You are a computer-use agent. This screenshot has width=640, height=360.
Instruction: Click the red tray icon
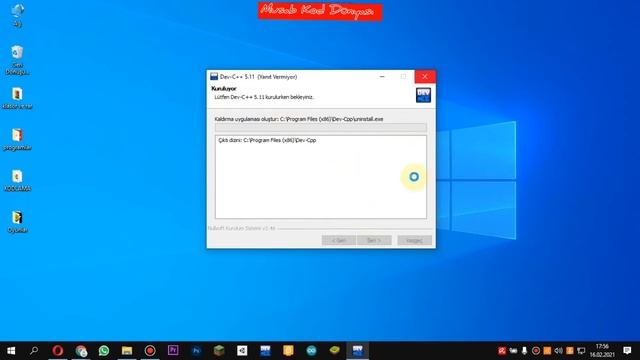[502, 351]
